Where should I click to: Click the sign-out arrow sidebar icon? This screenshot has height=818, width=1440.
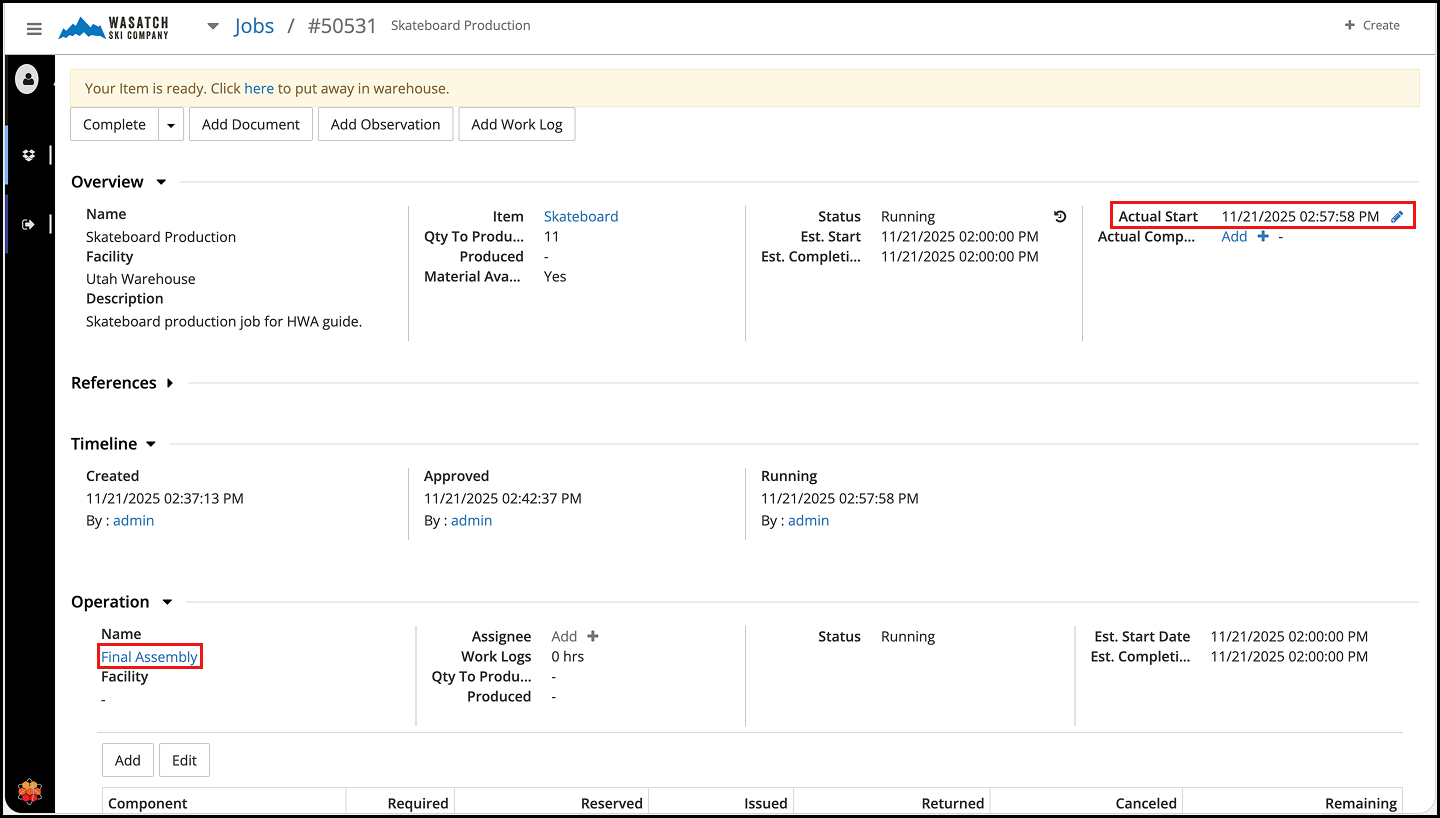tap(29, 224)
